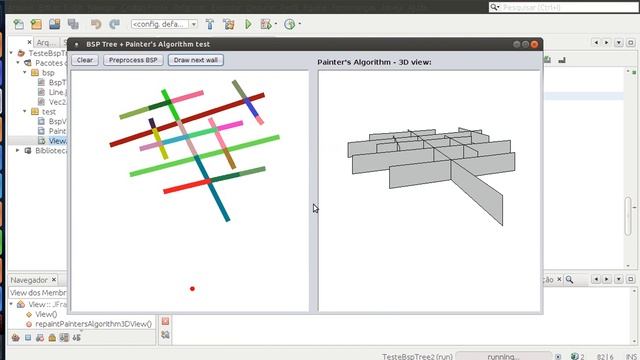The image size is (640, 360).
Task: Open the Profile Project dropdown arrow
Action: 300,24
